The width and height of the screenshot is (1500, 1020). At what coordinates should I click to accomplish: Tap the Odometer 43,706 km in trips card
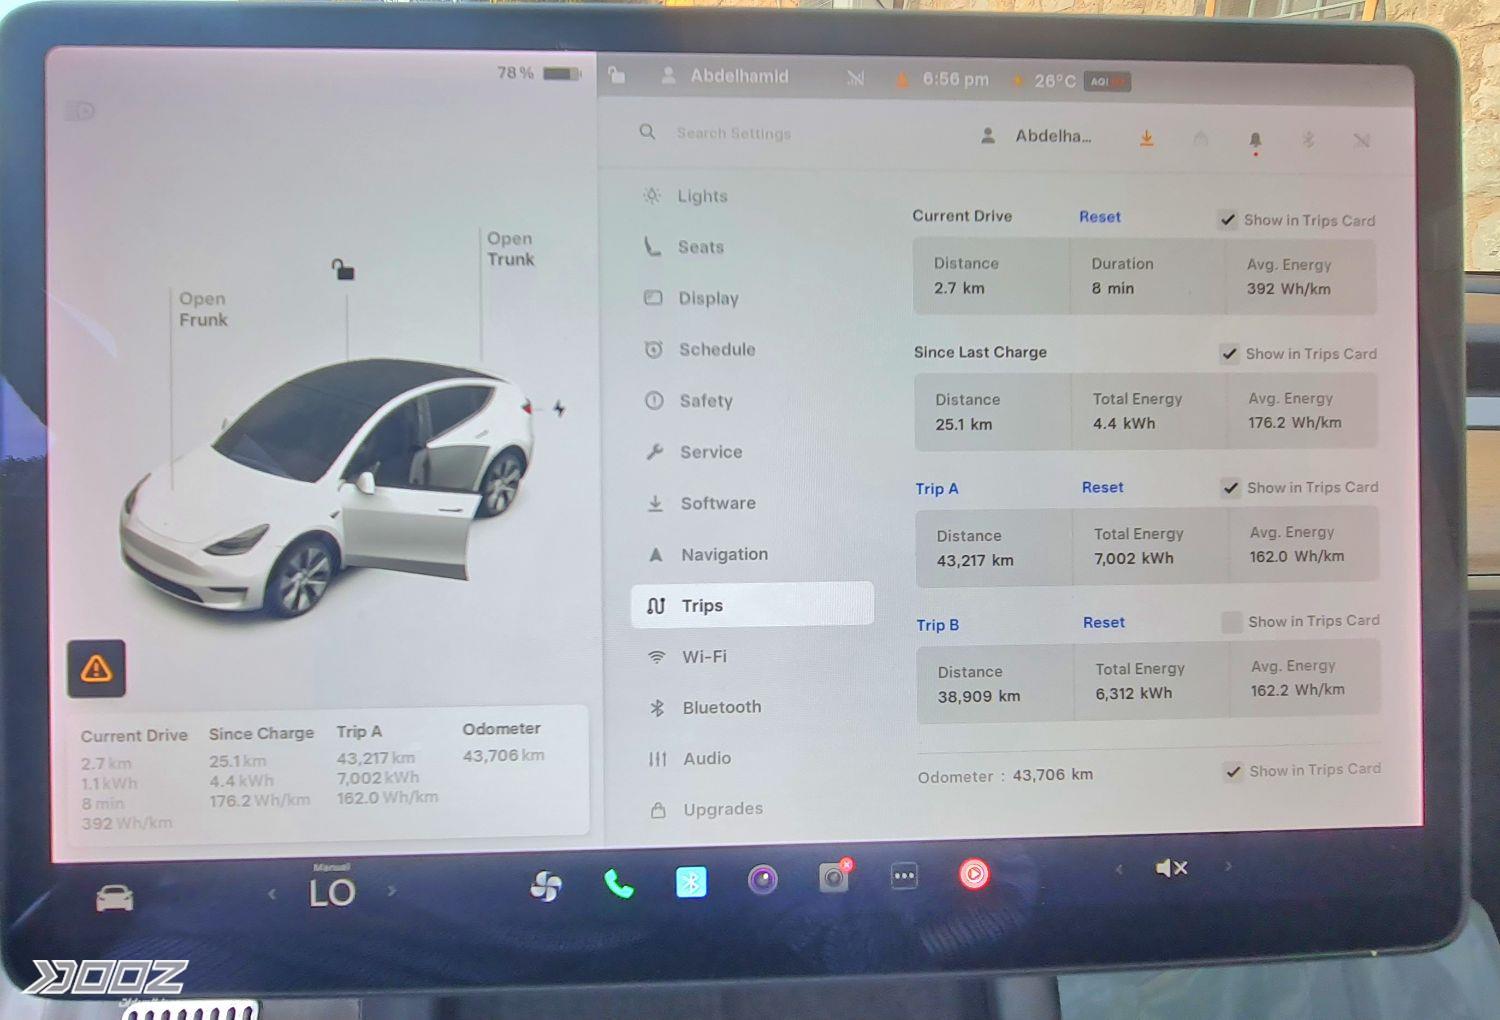point(503,742)
